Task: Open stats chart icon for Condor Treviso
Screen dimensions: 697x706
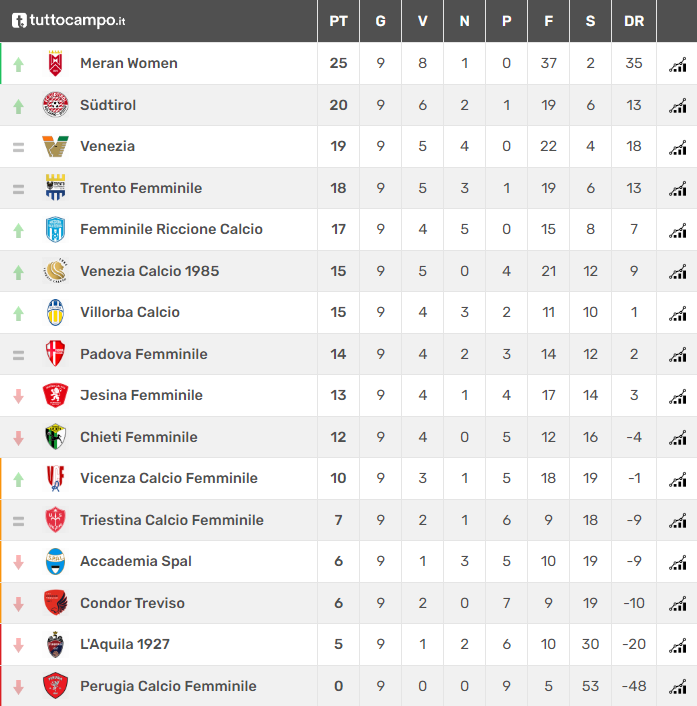Action: click(678, 604)
